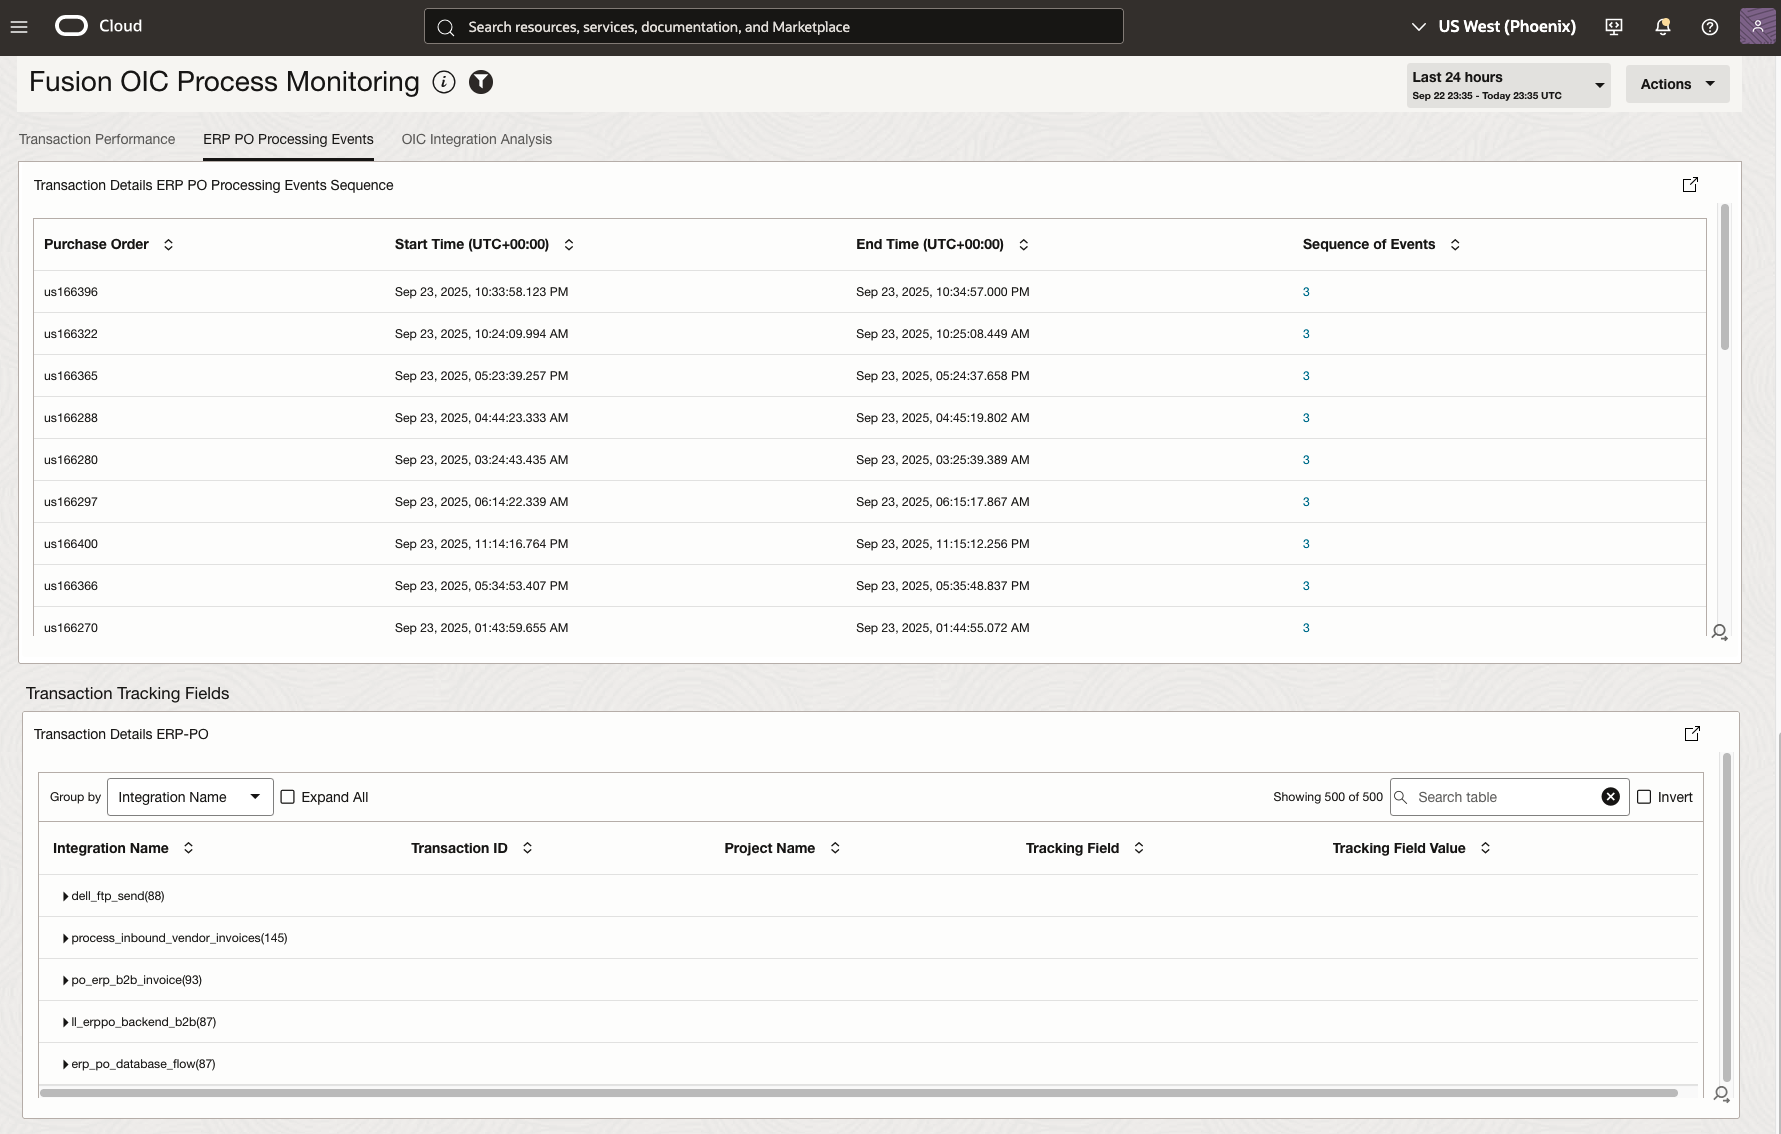Click the horizontal scrollbar in tracking table
Viewport: 1781px width, 1134px height.
point(858,1093)
